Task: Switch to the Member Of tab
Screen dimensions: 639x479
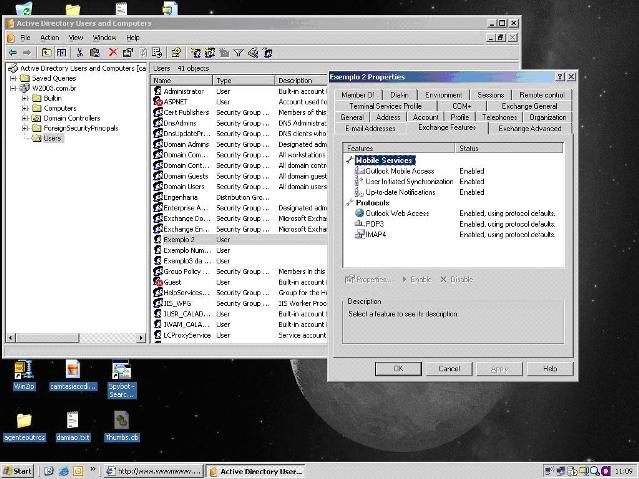Action: [359, 95]
